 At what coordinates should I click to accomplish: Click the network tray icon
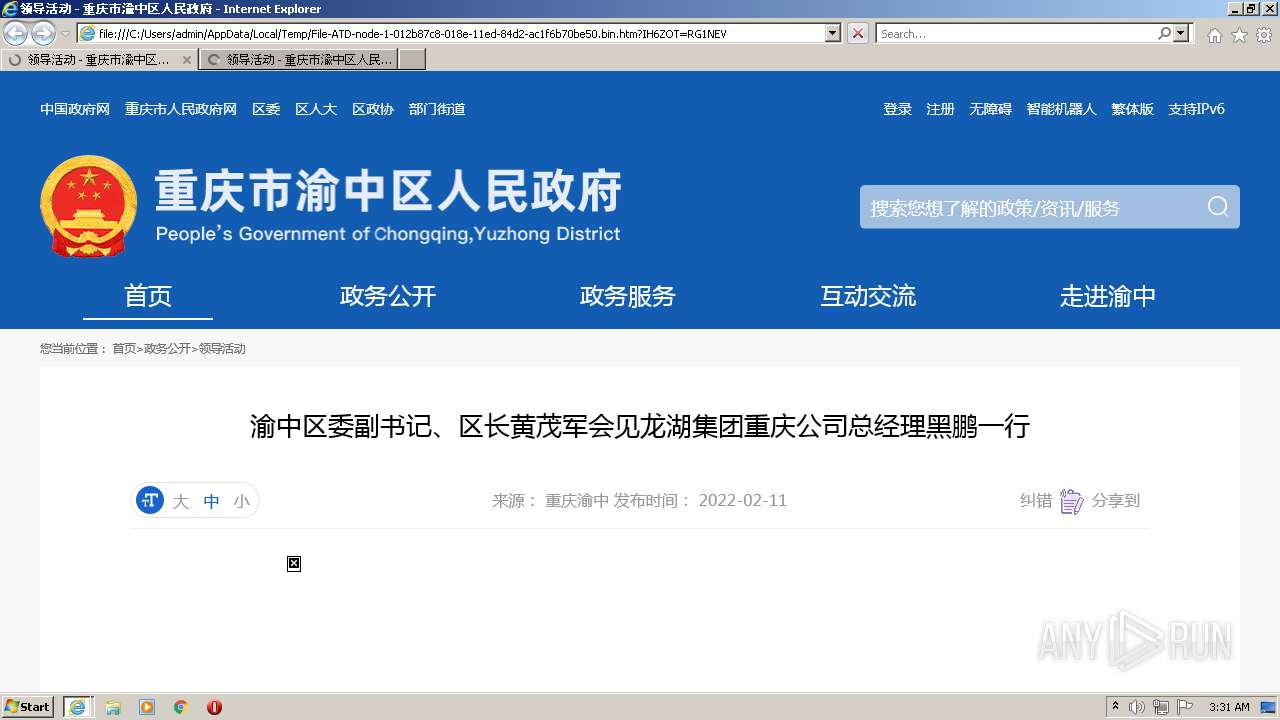click(x=1161, y=707)
